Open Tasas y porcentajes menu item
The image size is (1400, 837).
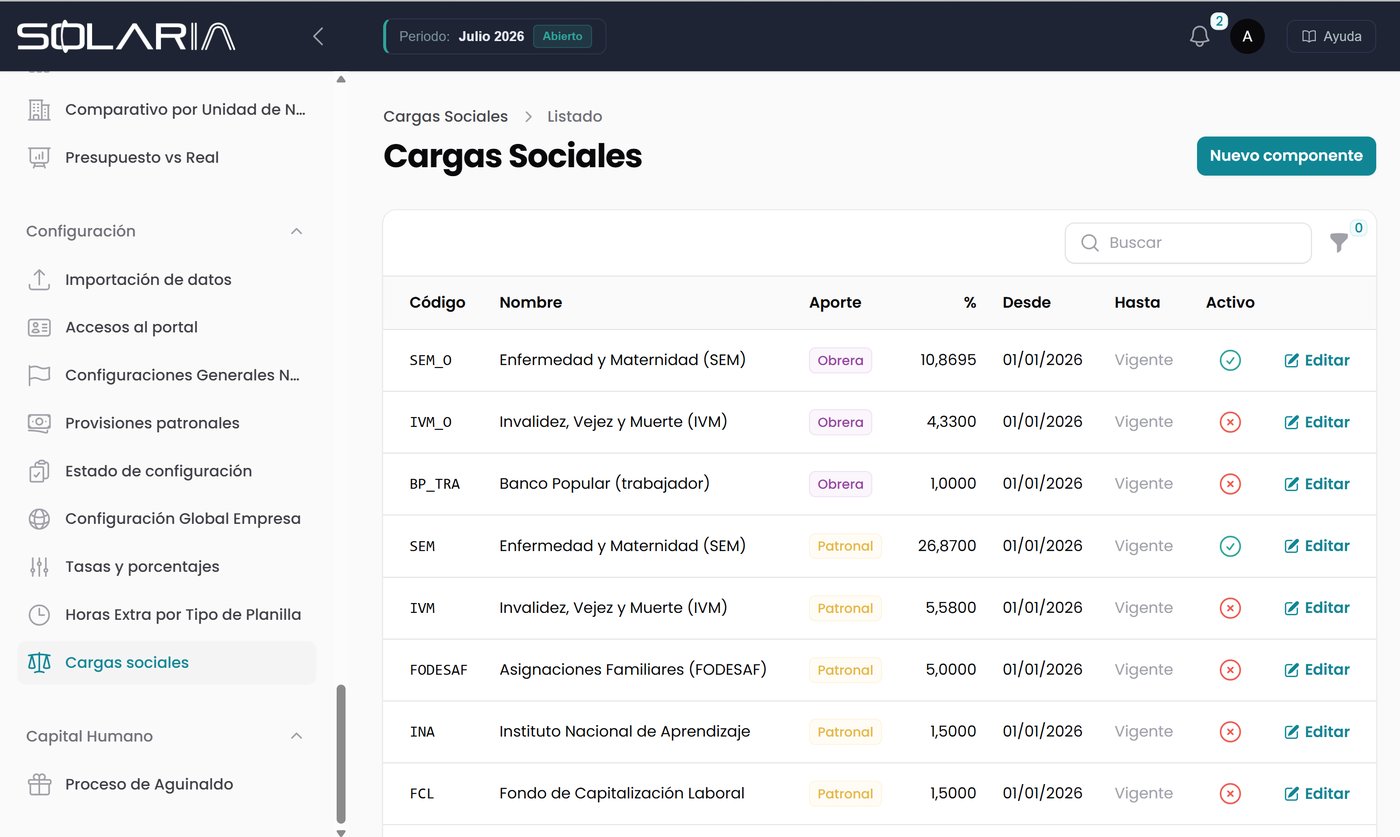(167, 567)
